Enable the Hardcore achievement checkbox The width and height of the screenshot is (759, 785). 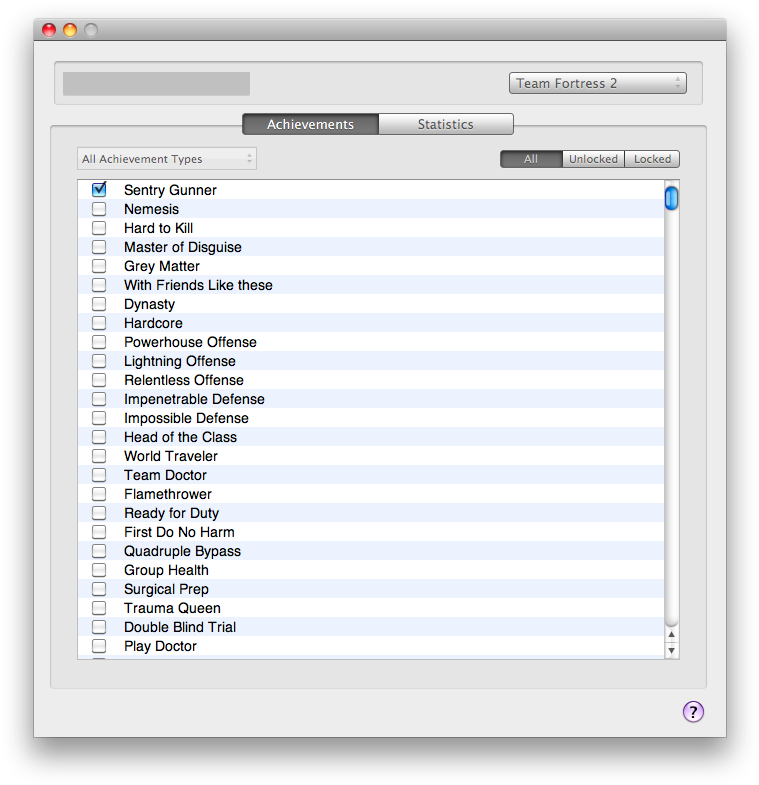[x=99, y=323]
